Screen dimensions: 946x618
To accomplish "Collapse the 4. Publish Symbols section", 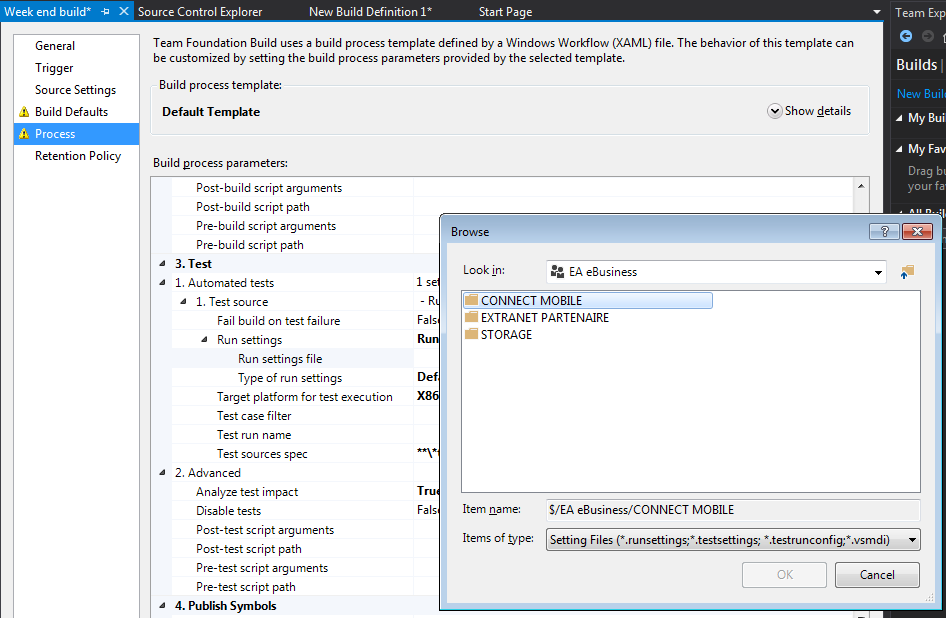I will pyautogui.click(x=162, y=605).
